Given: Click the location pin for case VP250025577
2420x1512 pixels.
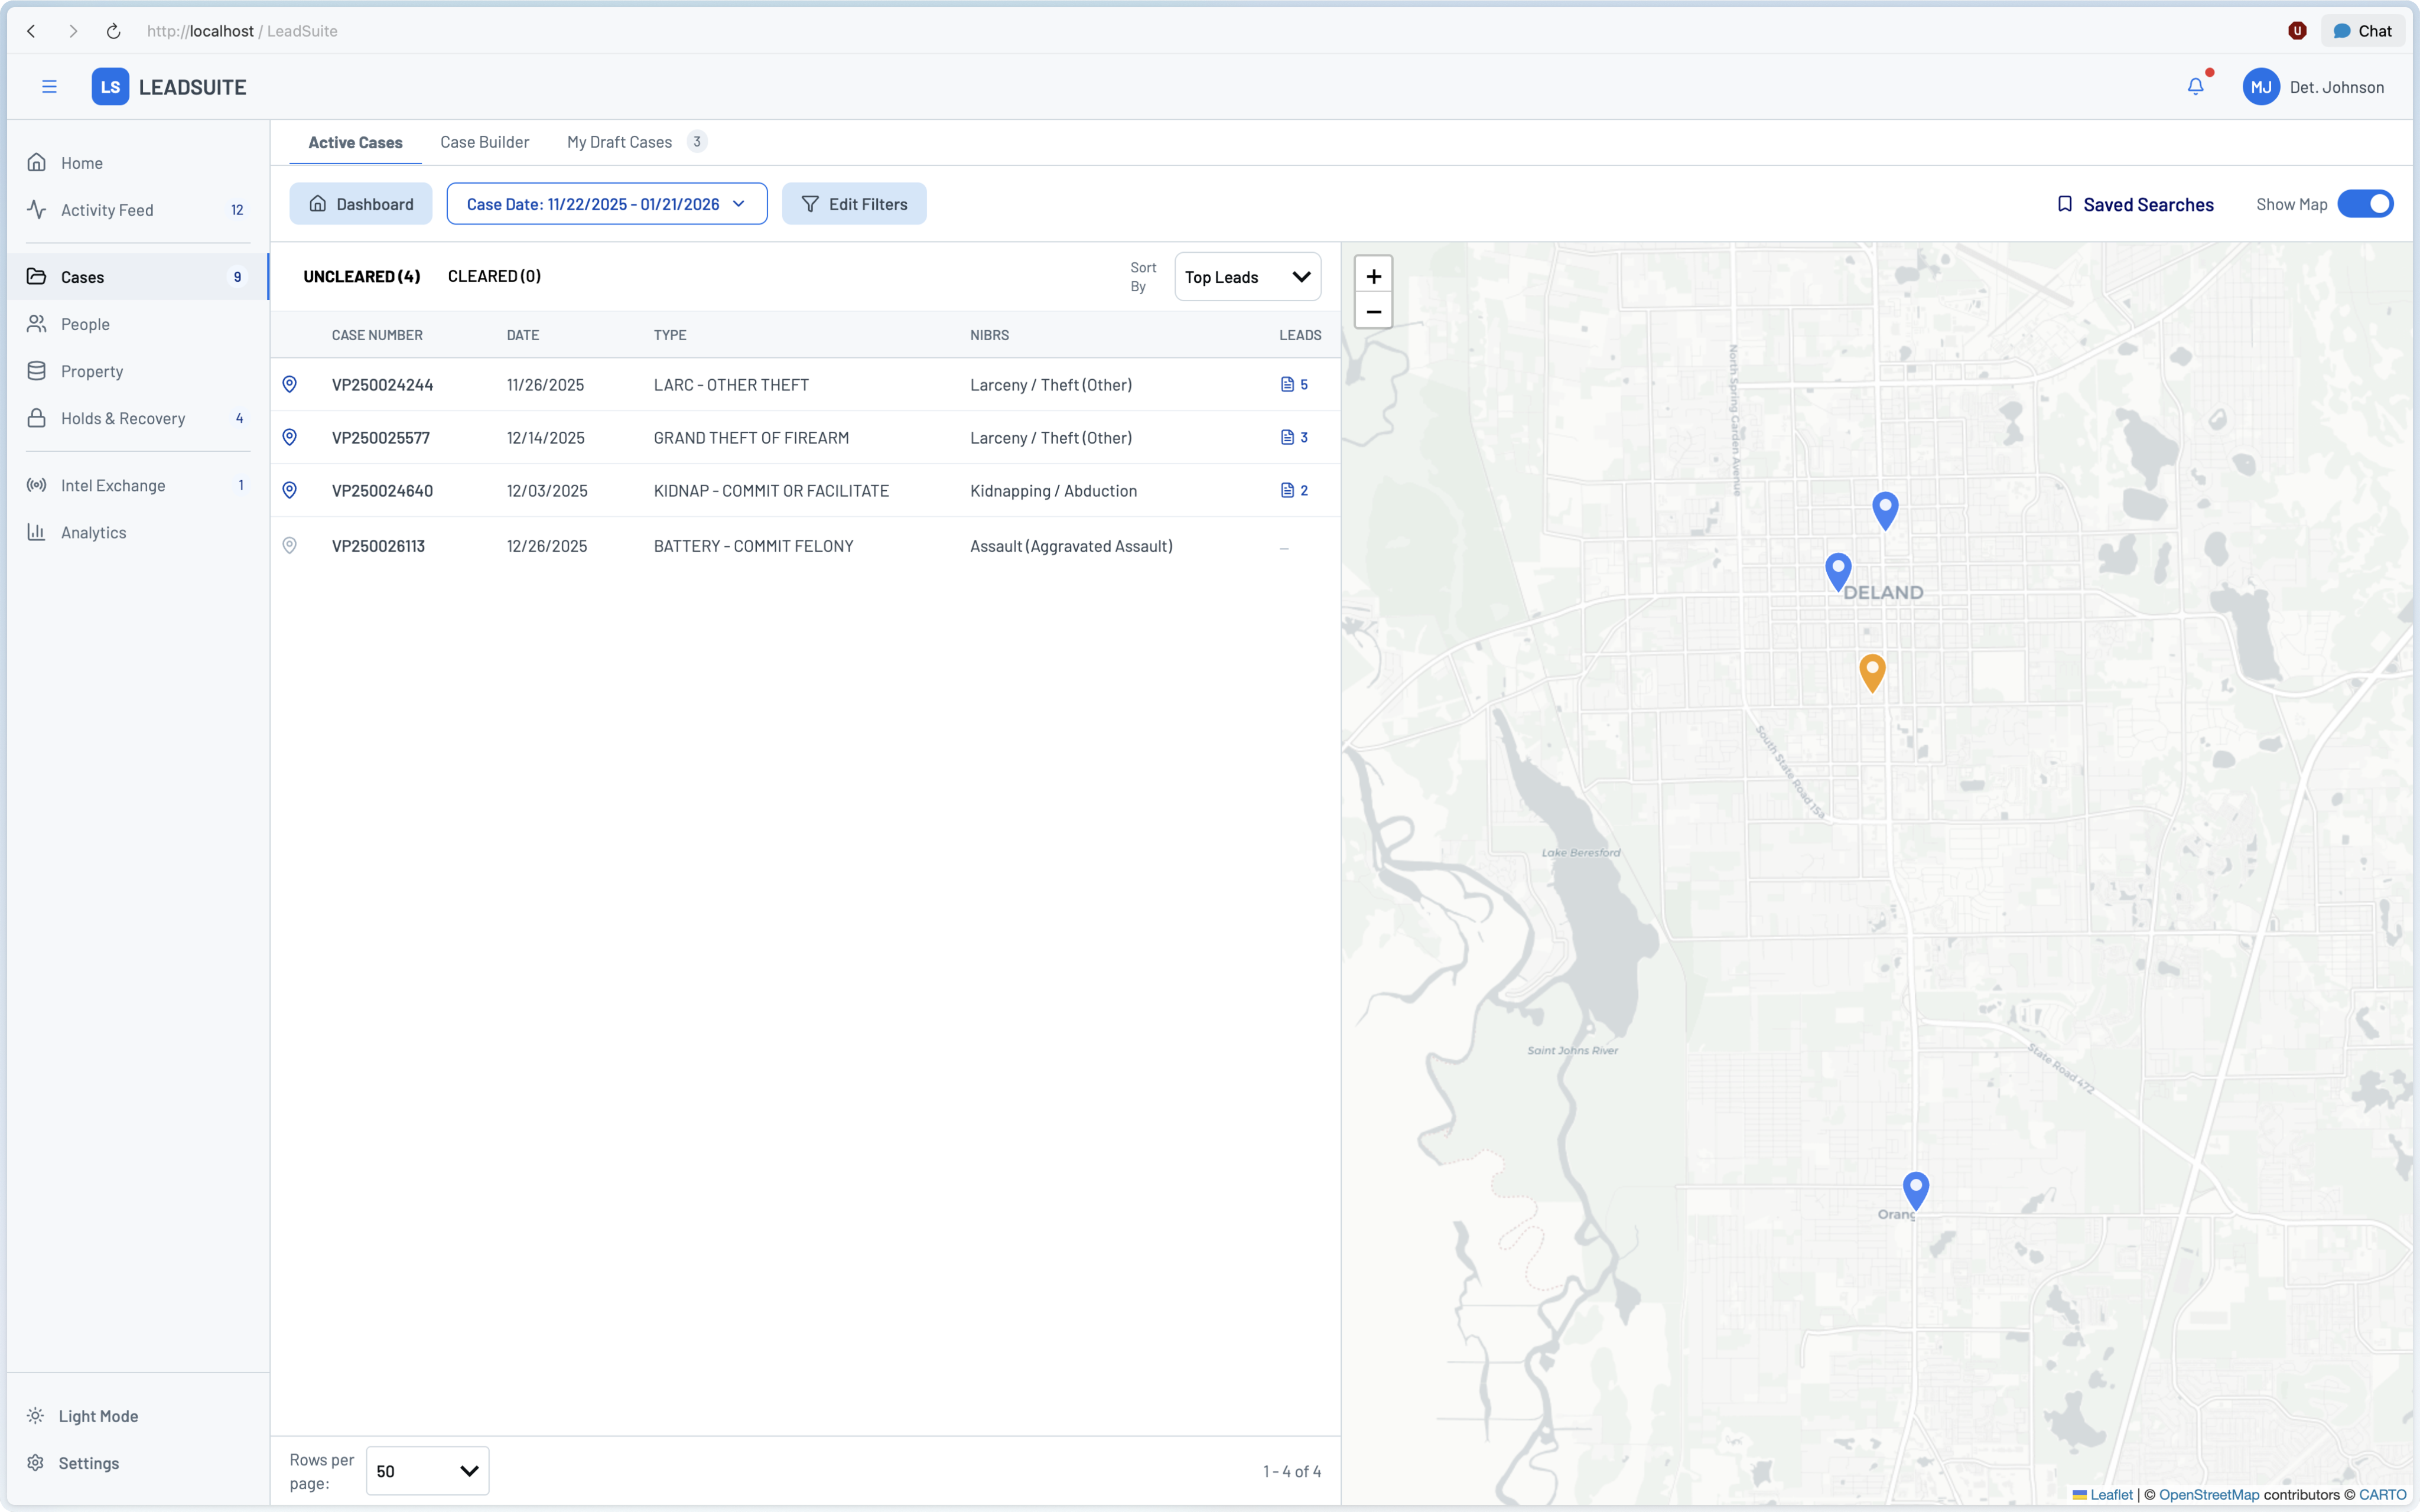Looking at the screenshot, I should pyautogui.click(x=289, y=437).
